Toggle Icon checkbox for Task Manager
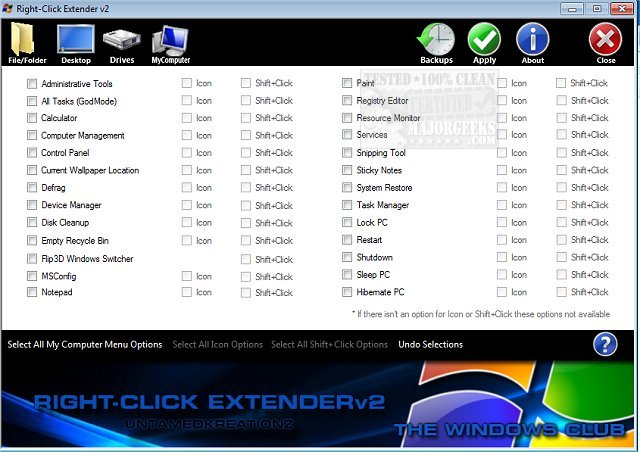The image size is (640, 452). 502,205
